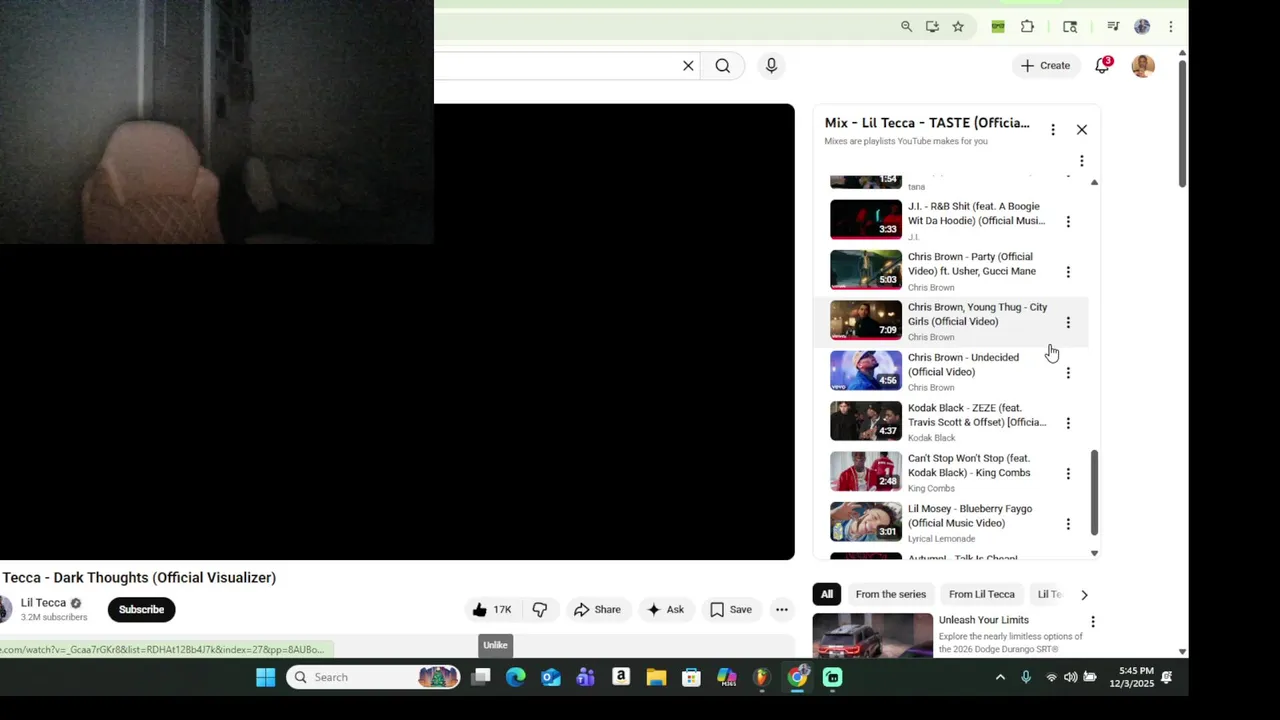
Task: Open Mix playlist header options menu
Action: click(x=1052, y=130)
